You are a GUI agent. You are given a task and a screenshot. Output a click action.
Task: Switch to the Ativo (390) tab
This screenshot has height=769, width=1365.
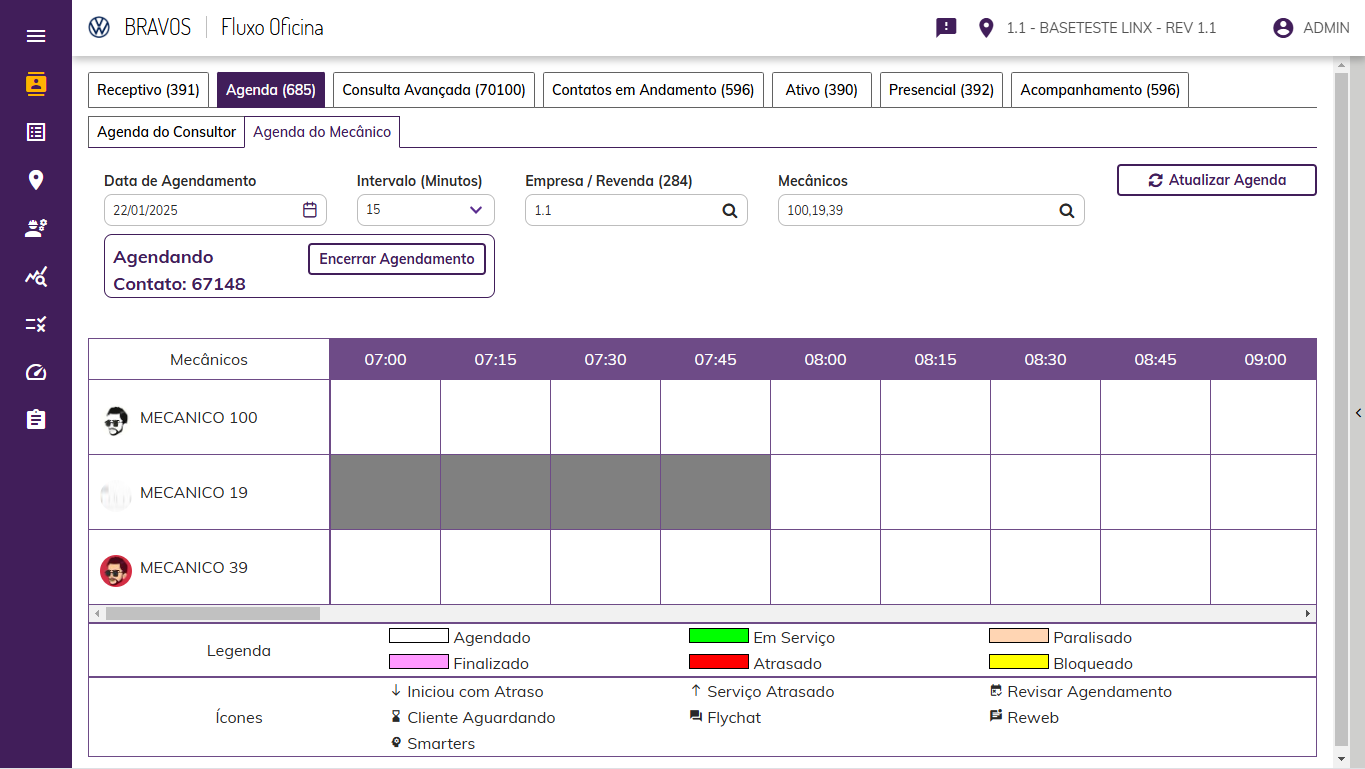pyautogui.click(x=822, y=90)
